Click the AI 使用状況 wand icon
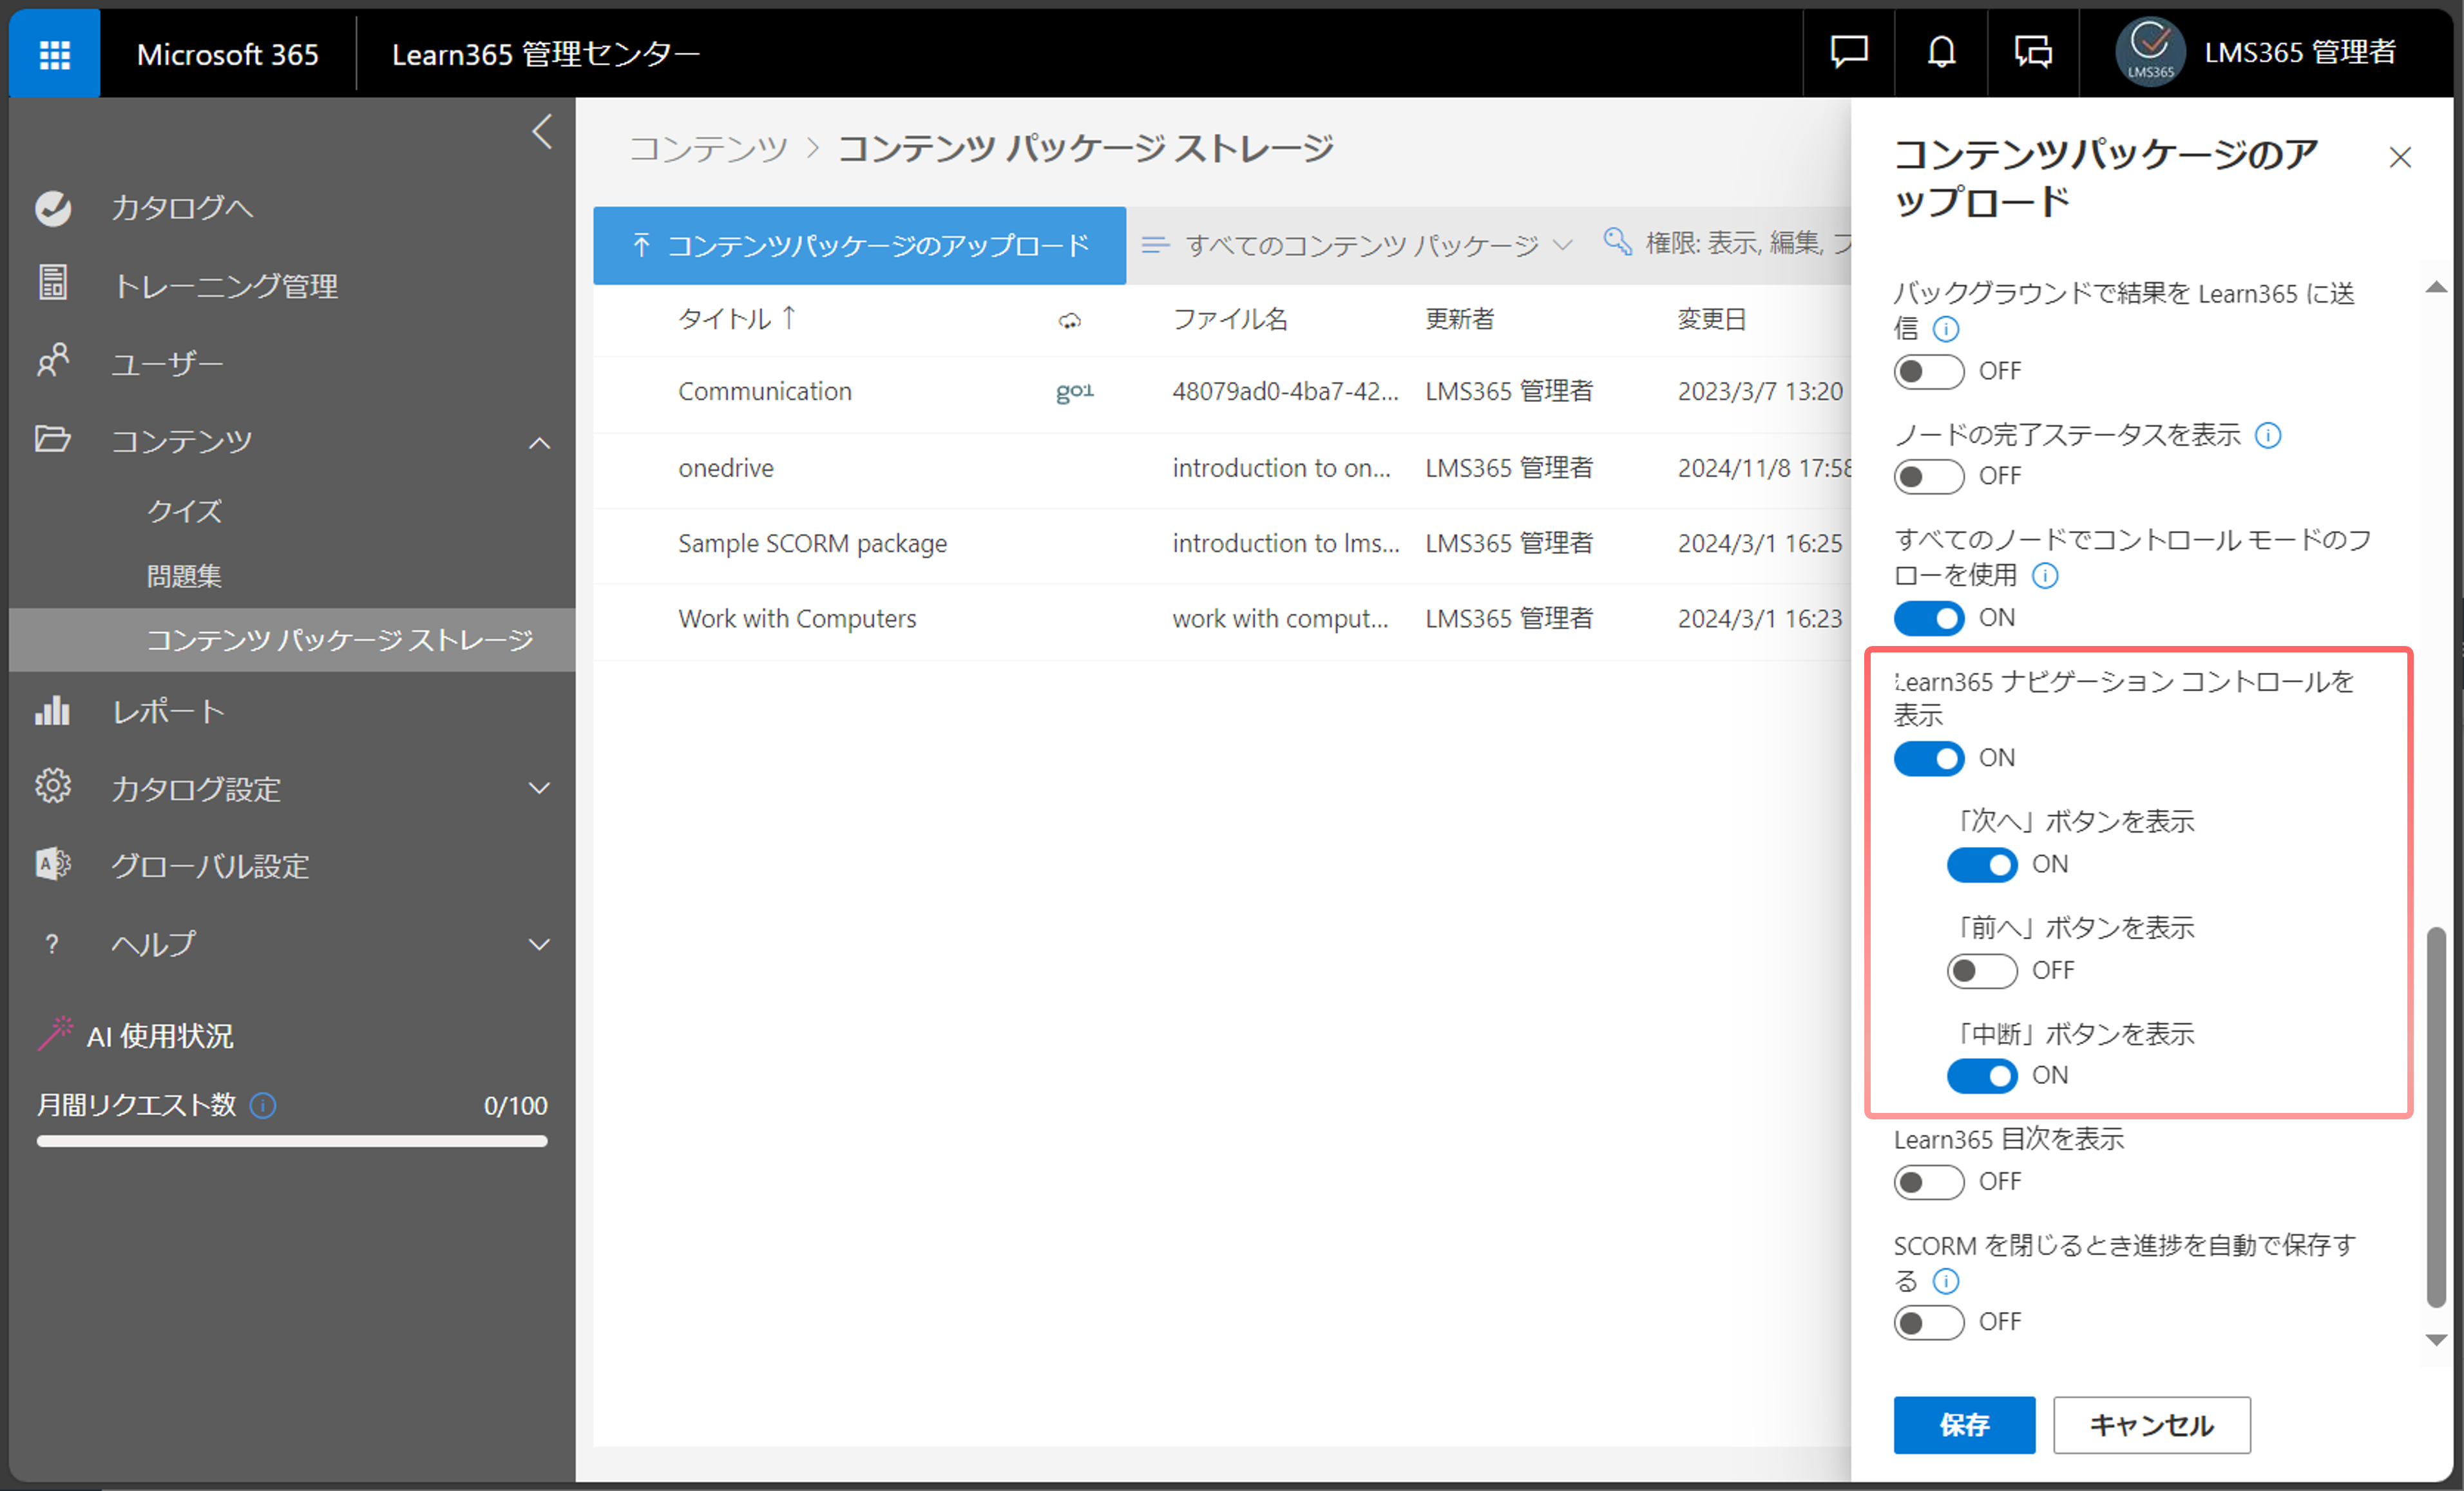This screenshot has width=2464, height=1491. 55,1034
